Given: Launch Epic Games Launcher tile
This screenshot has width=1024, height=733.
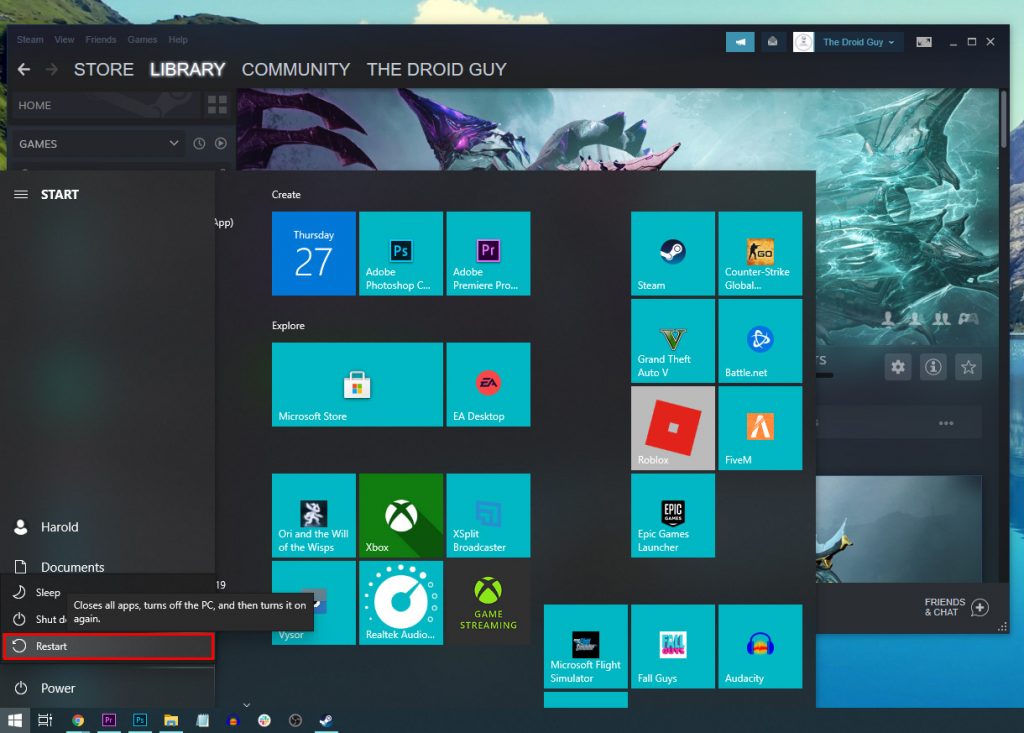Looking at the screenshot, I should [x=673, y=515].
